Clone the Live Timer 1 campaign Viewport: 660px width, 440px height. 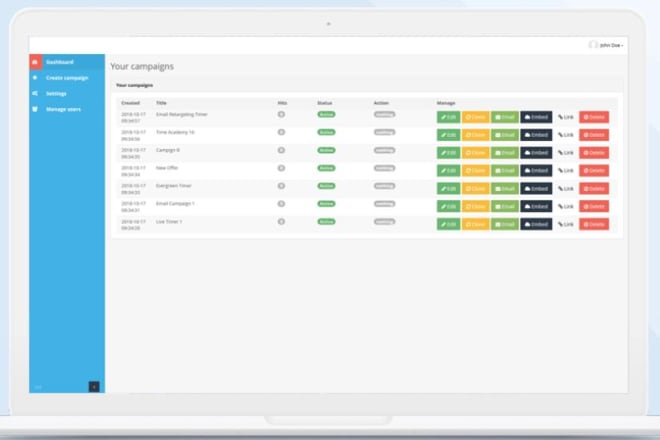476,224
